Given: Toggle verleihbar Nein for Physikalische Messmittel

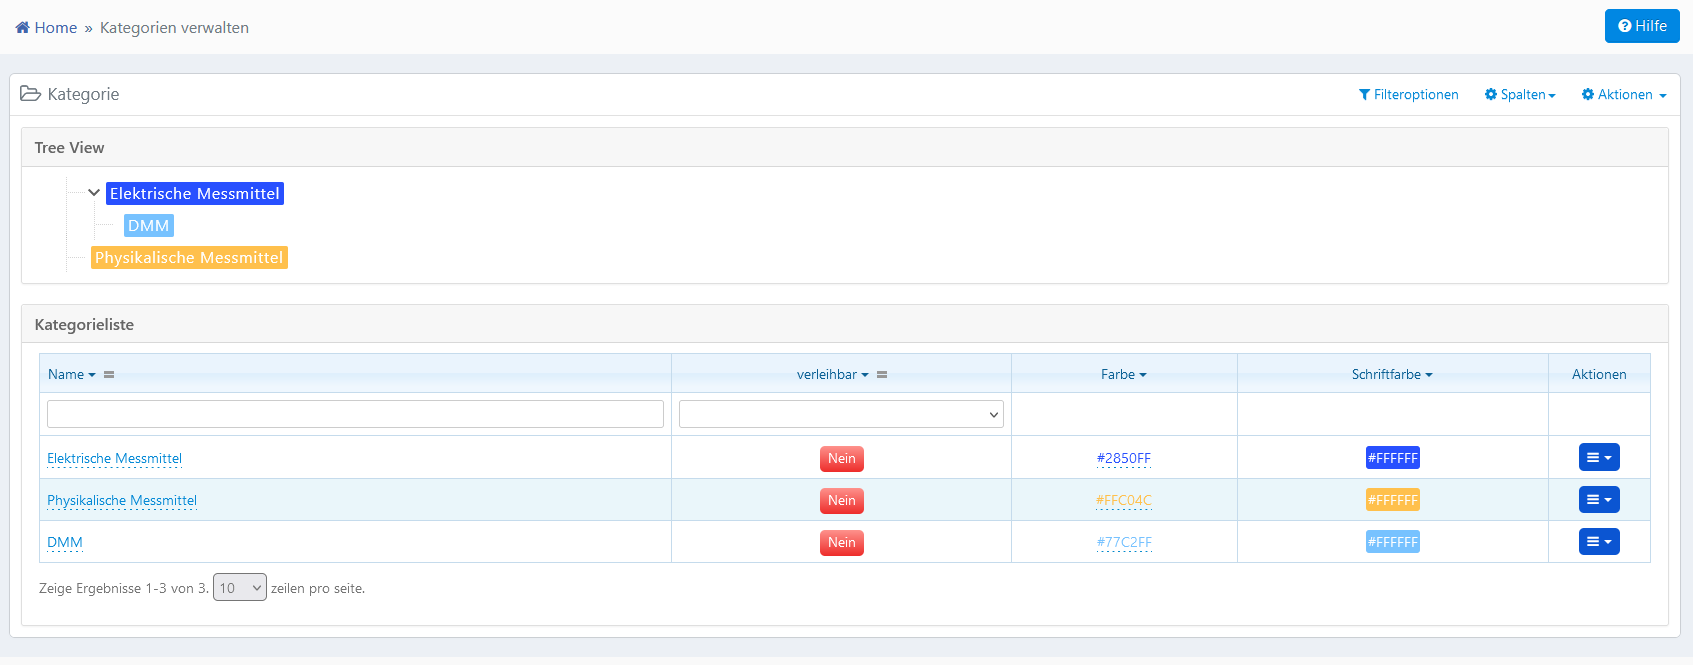Looking at the screenshot, I should tap(841, 501).
